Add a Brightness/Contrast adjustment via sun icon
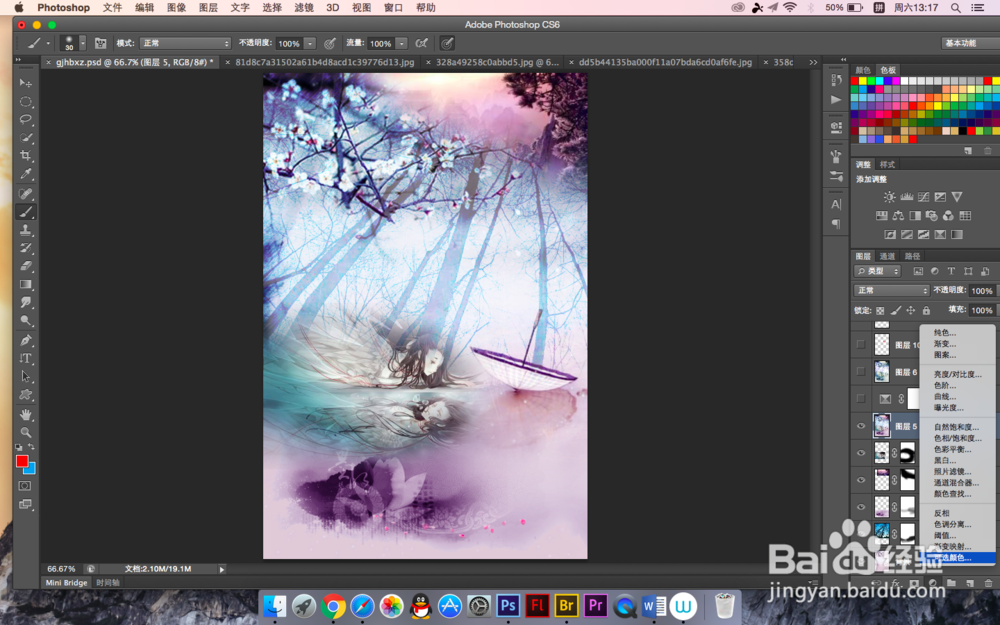This screenshot has height=625, width=1000. tap(890, 197)
